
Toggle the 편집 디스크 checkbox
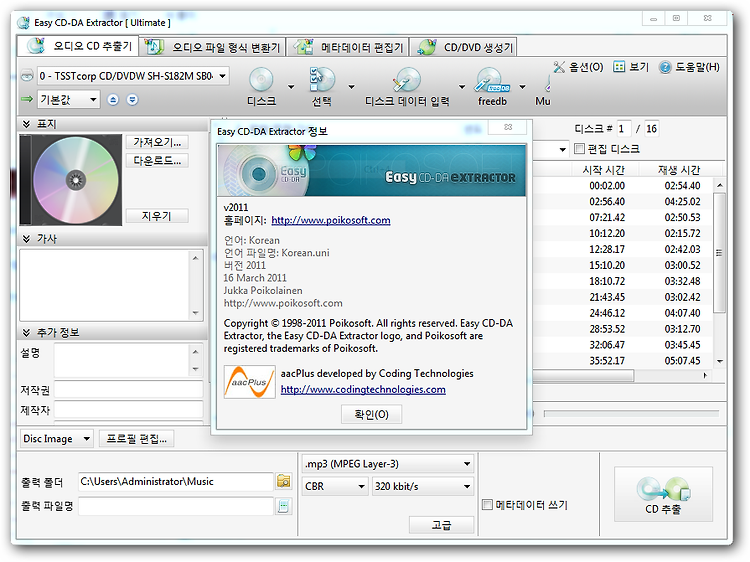pyautogui.click(x=579, y=149)
